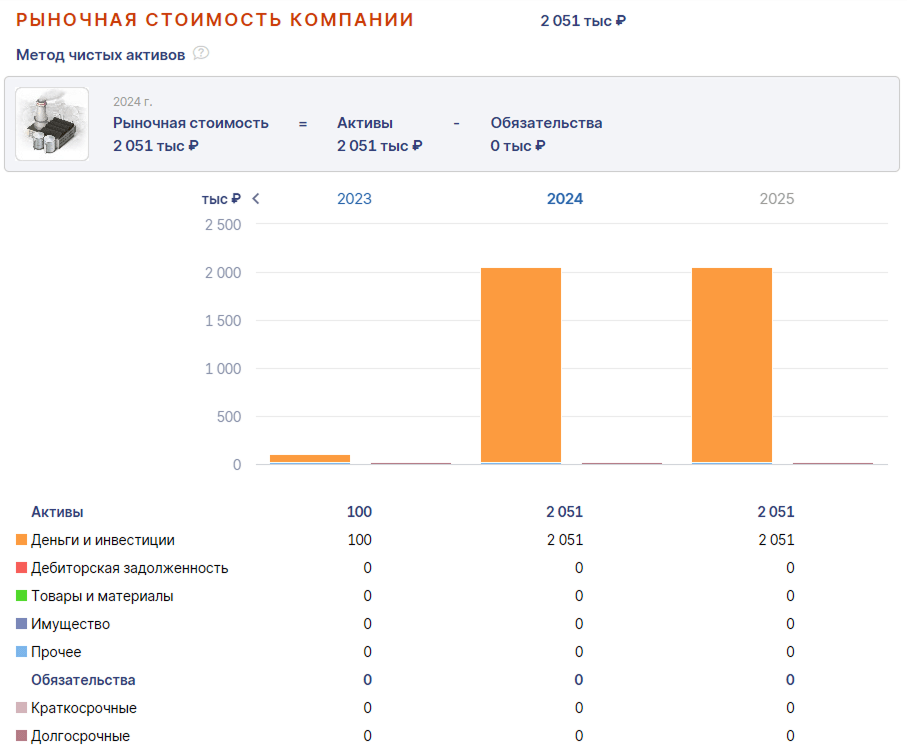Click the 2 500 axis label

tap(223, 224)
